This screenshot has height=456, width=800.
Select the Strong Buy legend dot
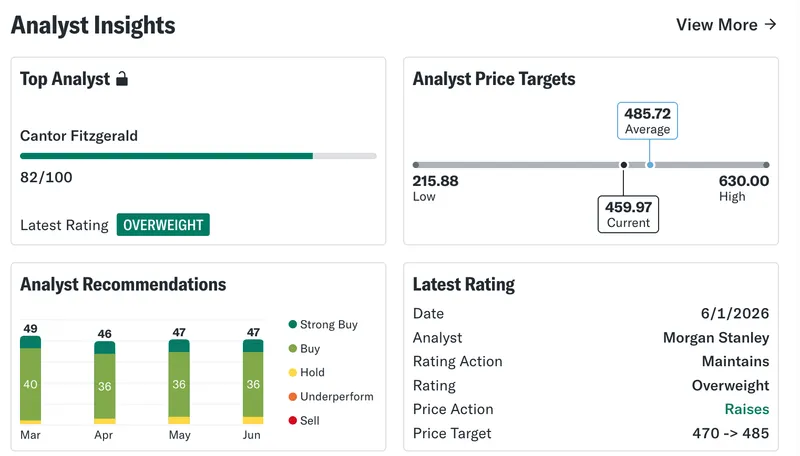[x=292, y=324]
